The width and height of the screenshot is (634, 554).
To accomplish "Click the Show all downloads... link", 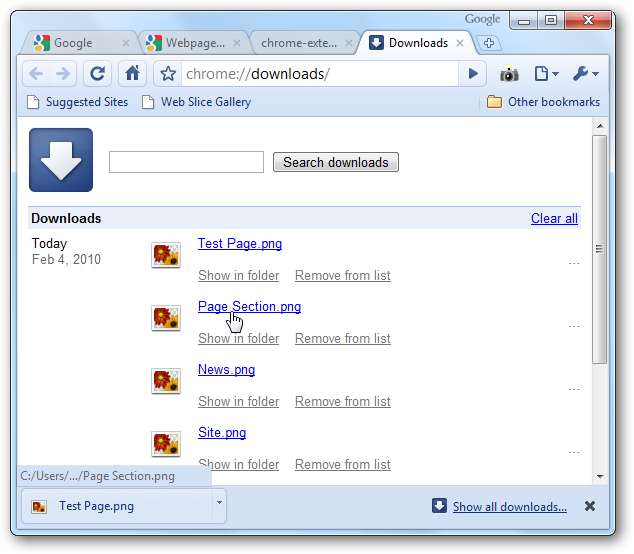I will click(x=509, y=507).
